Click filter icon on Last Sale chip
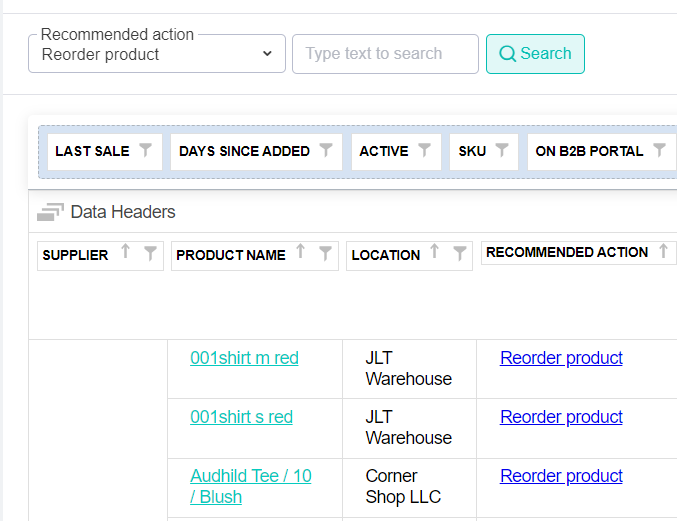The image size is (677, 521). (x=146, y=150)
